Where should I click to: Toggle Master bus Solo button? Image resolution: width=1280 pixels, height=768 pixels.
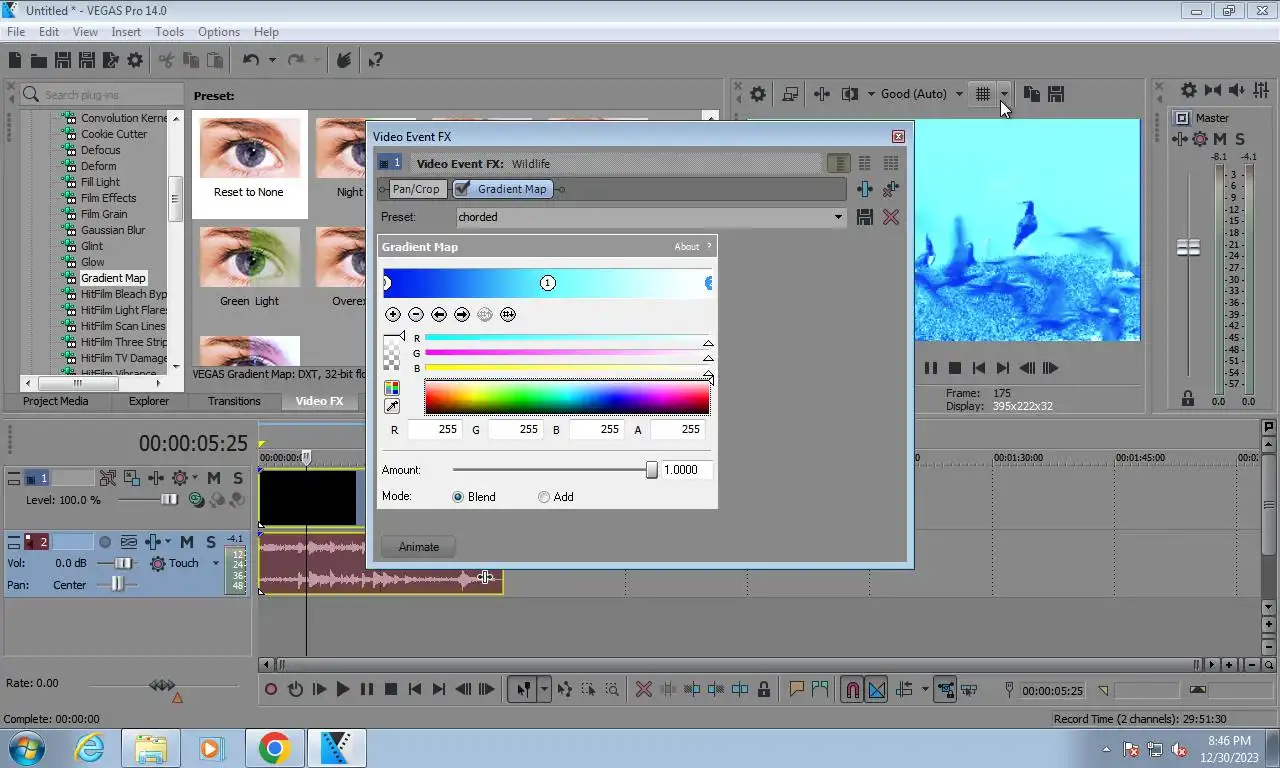1240,139
